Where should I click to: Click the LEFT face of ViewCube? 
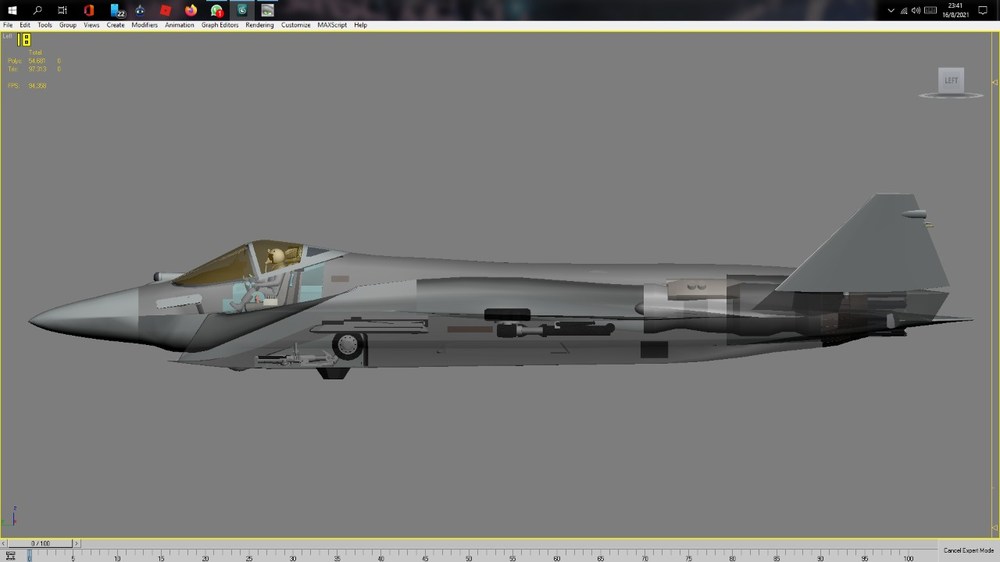[951, 80]
